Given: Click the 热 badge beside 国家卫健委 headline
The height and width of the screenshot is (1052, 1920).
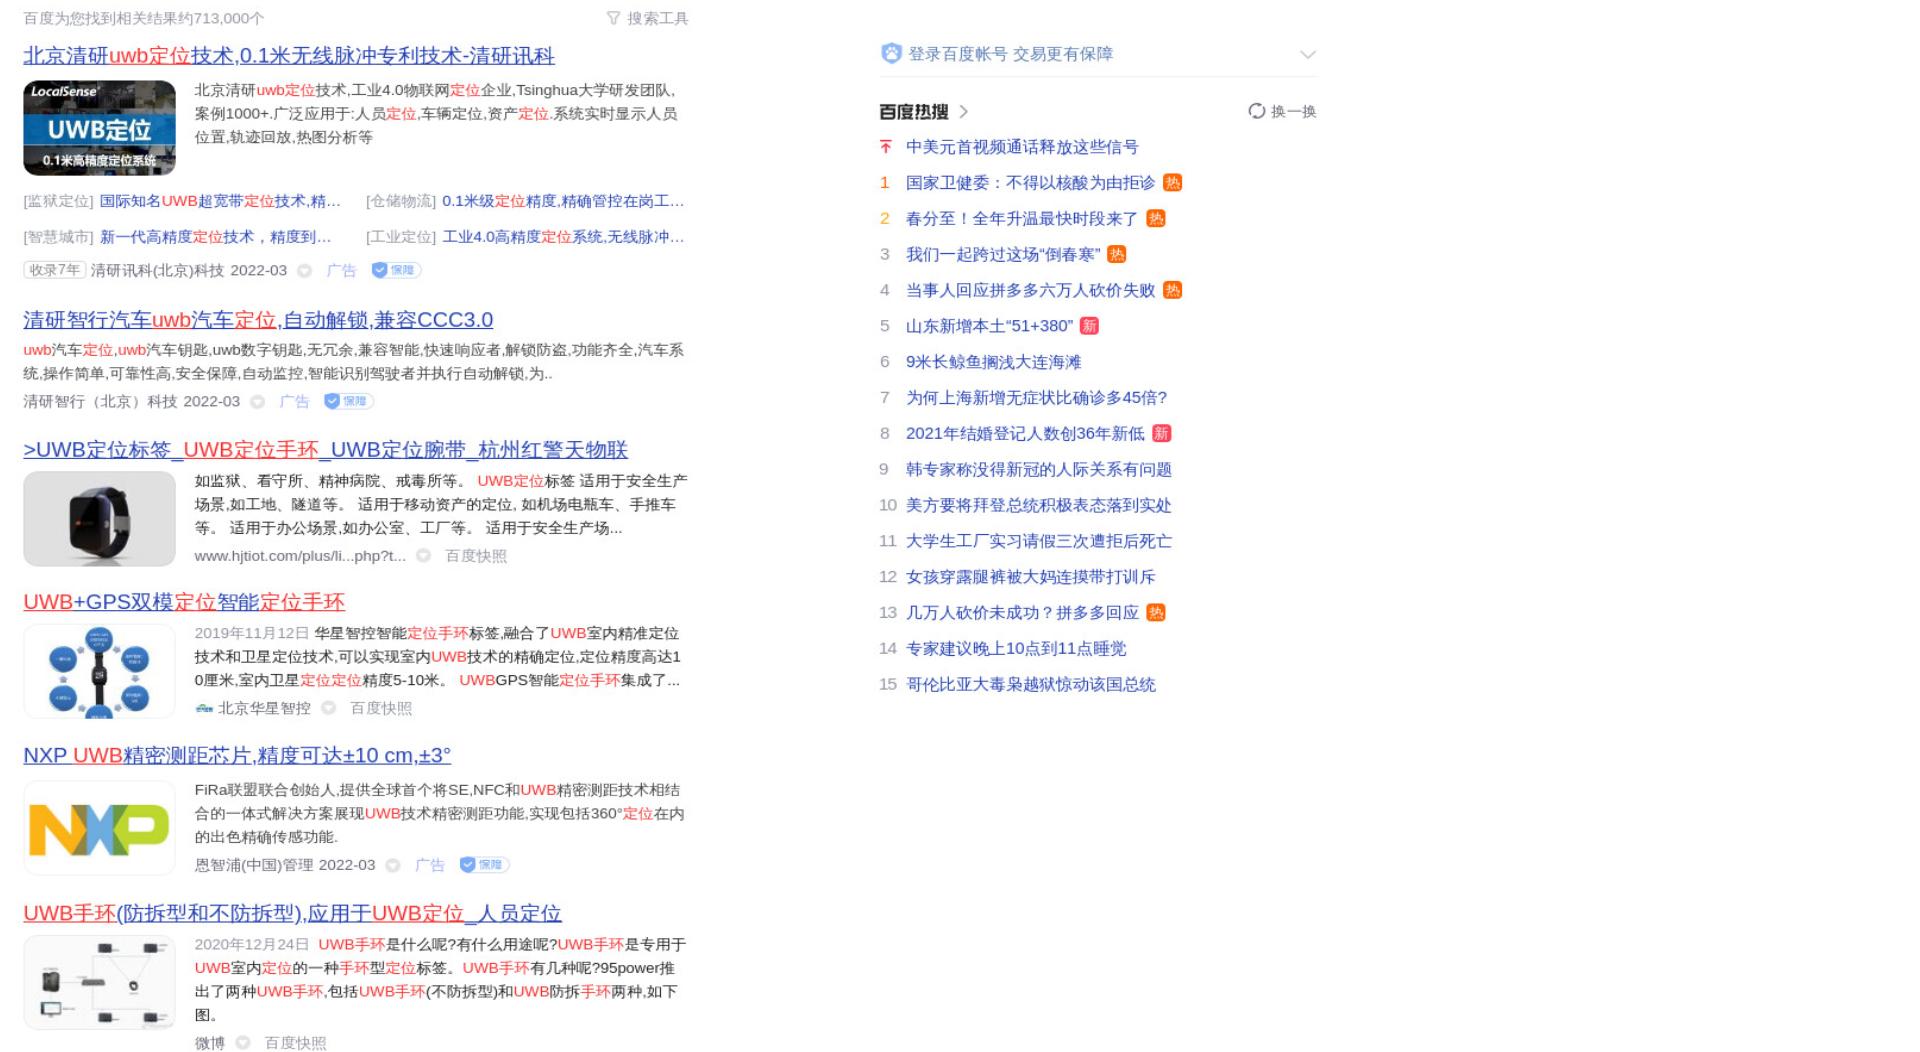Looking at the screenshot, I should coord(1173,183).
